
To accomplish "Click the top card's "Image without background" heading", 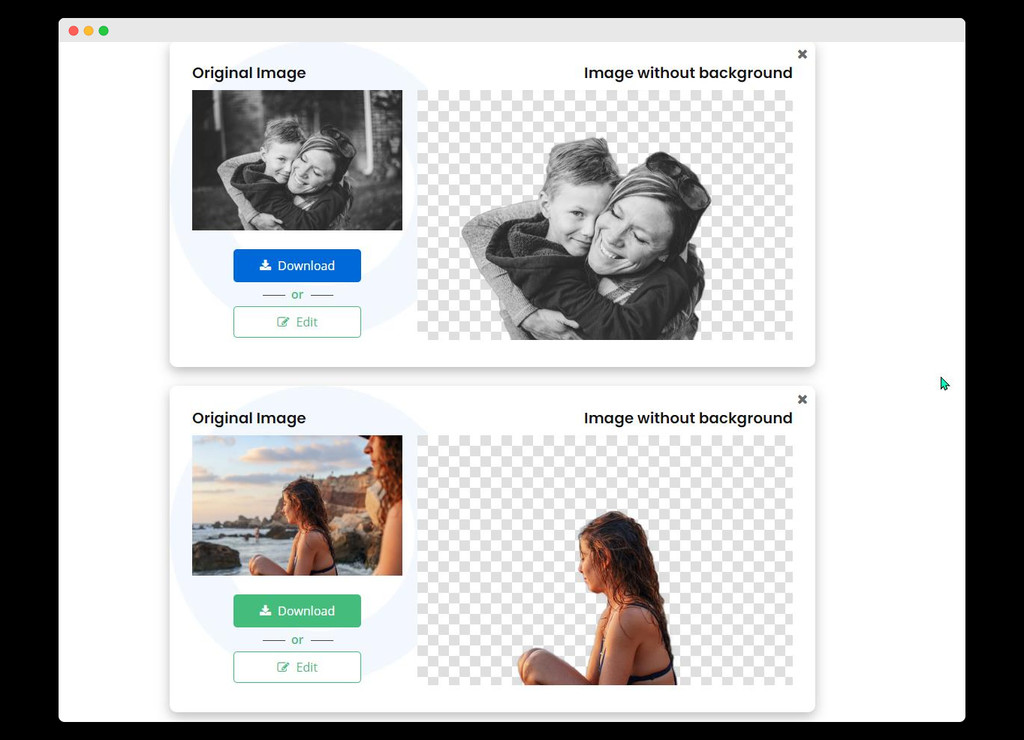I will (x=688, y=73).
